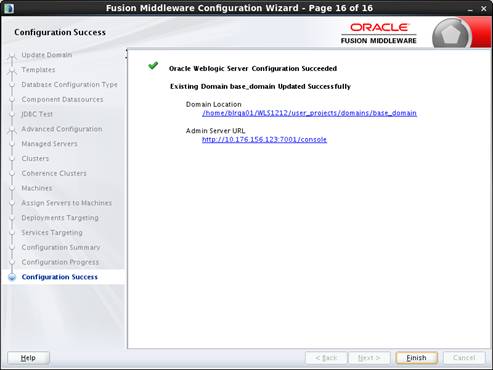Screen dimensions: 493x370
Task: Select Managed Servers step
Action: tap(49, 144)
